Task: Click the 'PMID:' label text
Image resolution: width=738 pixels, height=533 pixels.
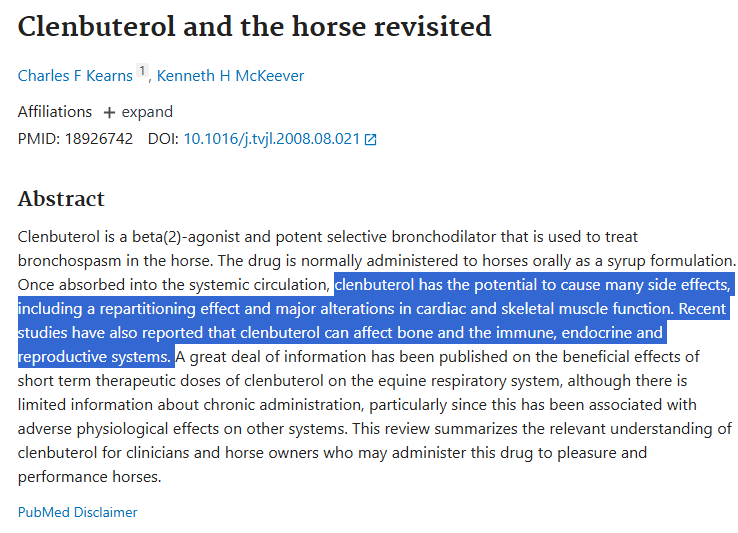Action: 39,139
